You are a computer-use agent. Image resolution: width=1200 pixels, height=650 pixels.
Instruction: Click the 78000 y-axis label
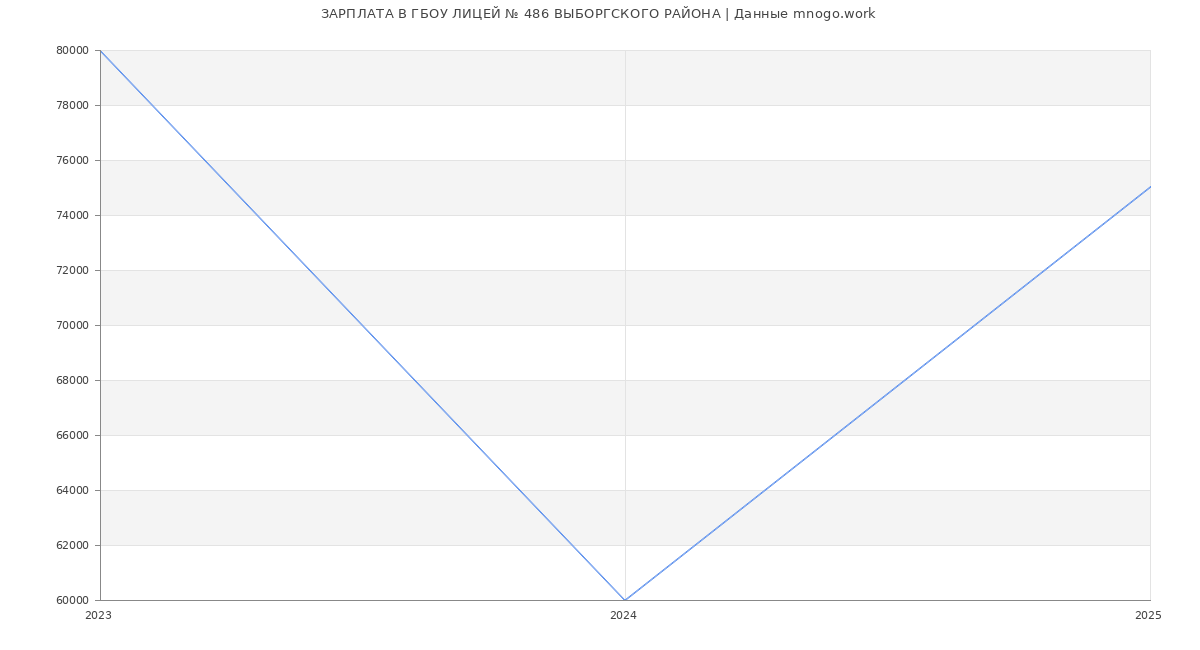[x=73, y=105]
